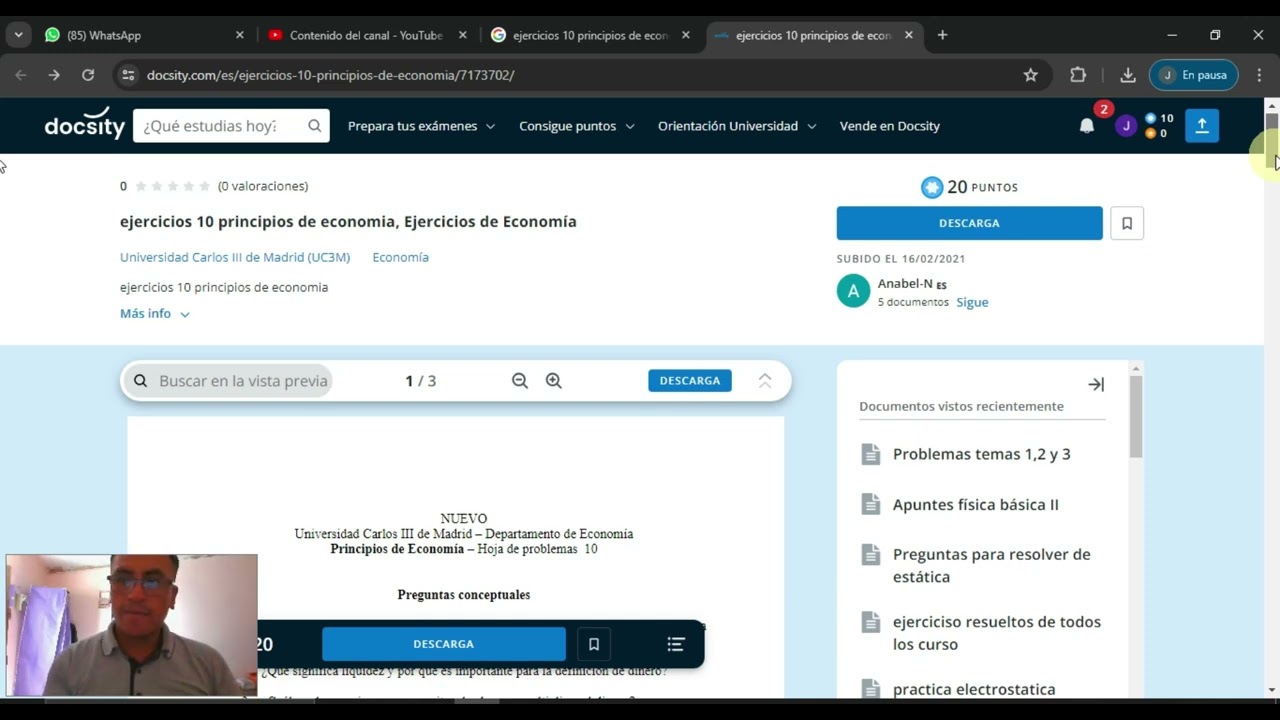The image size is (1280, 720).
Task: Zoom in the document preview
Action: pos(554,381)
